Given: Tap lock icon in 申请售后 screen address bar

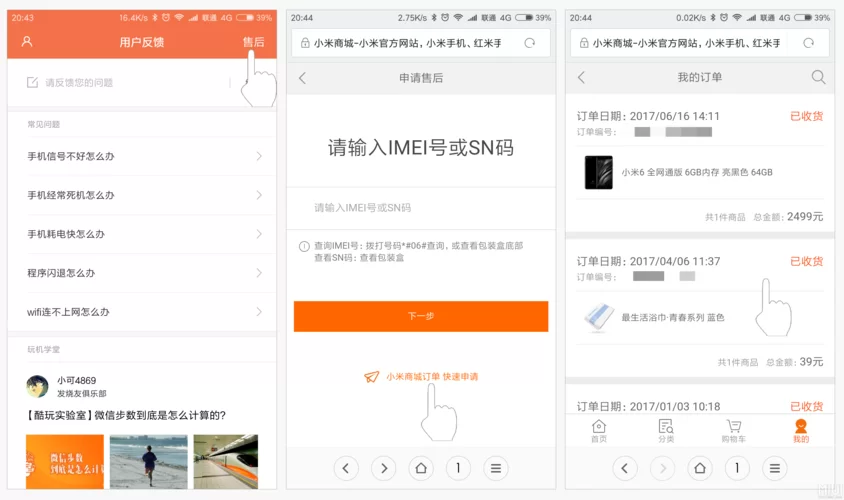Looking at the screenshot, I should 305,43.
